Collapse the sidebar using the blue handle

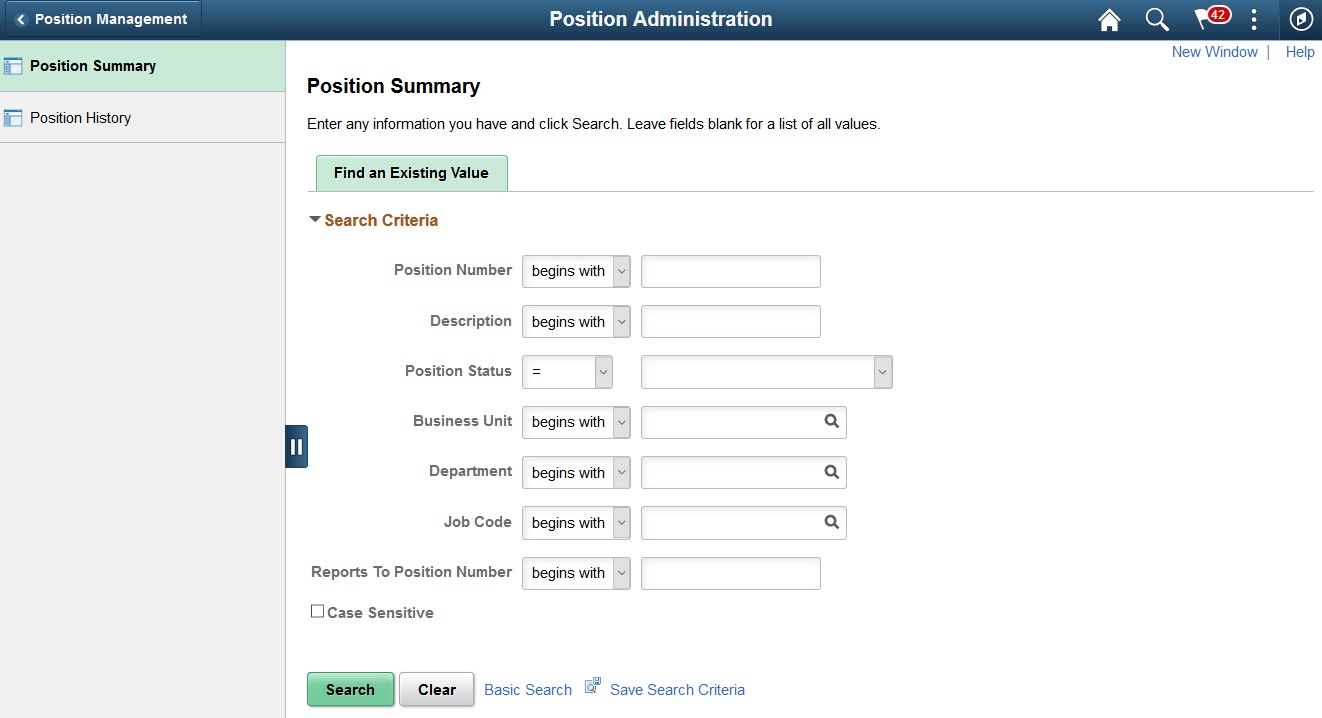(x=296, y=446)
